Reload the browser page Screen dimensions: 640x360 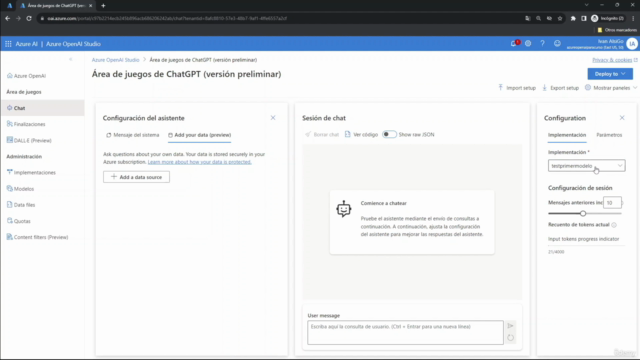pos(29,18)
